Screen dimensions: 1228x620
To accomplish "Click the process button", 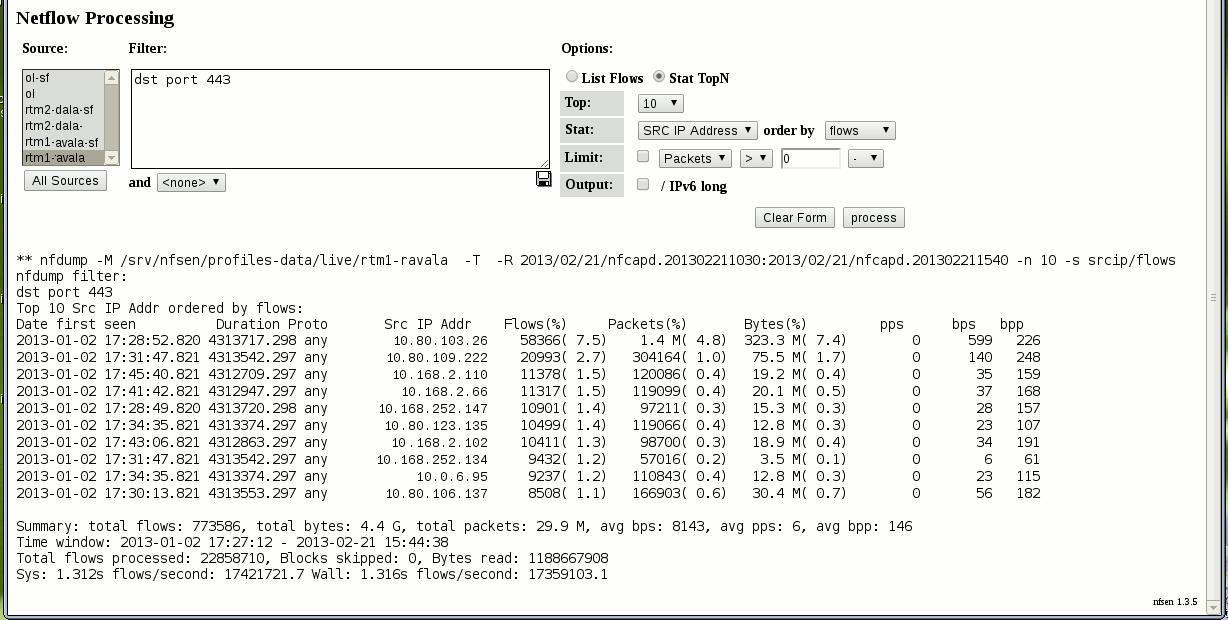I will coord(874,217).
